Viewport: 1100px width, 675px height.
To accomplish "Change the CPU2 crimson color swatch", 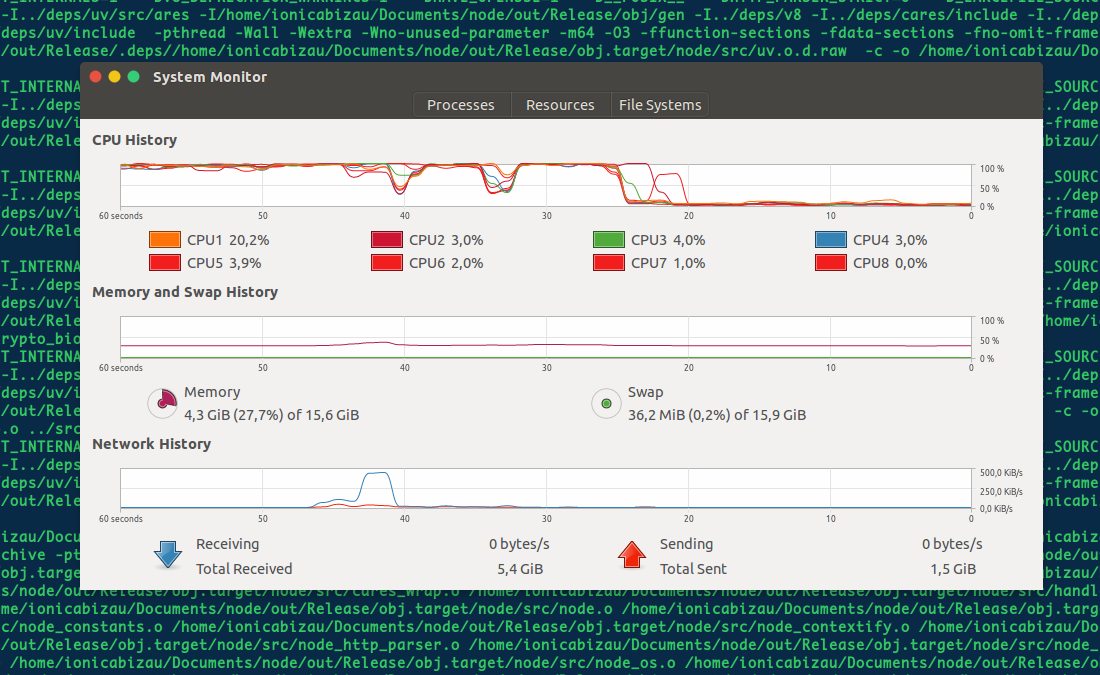I will point(386,240).
